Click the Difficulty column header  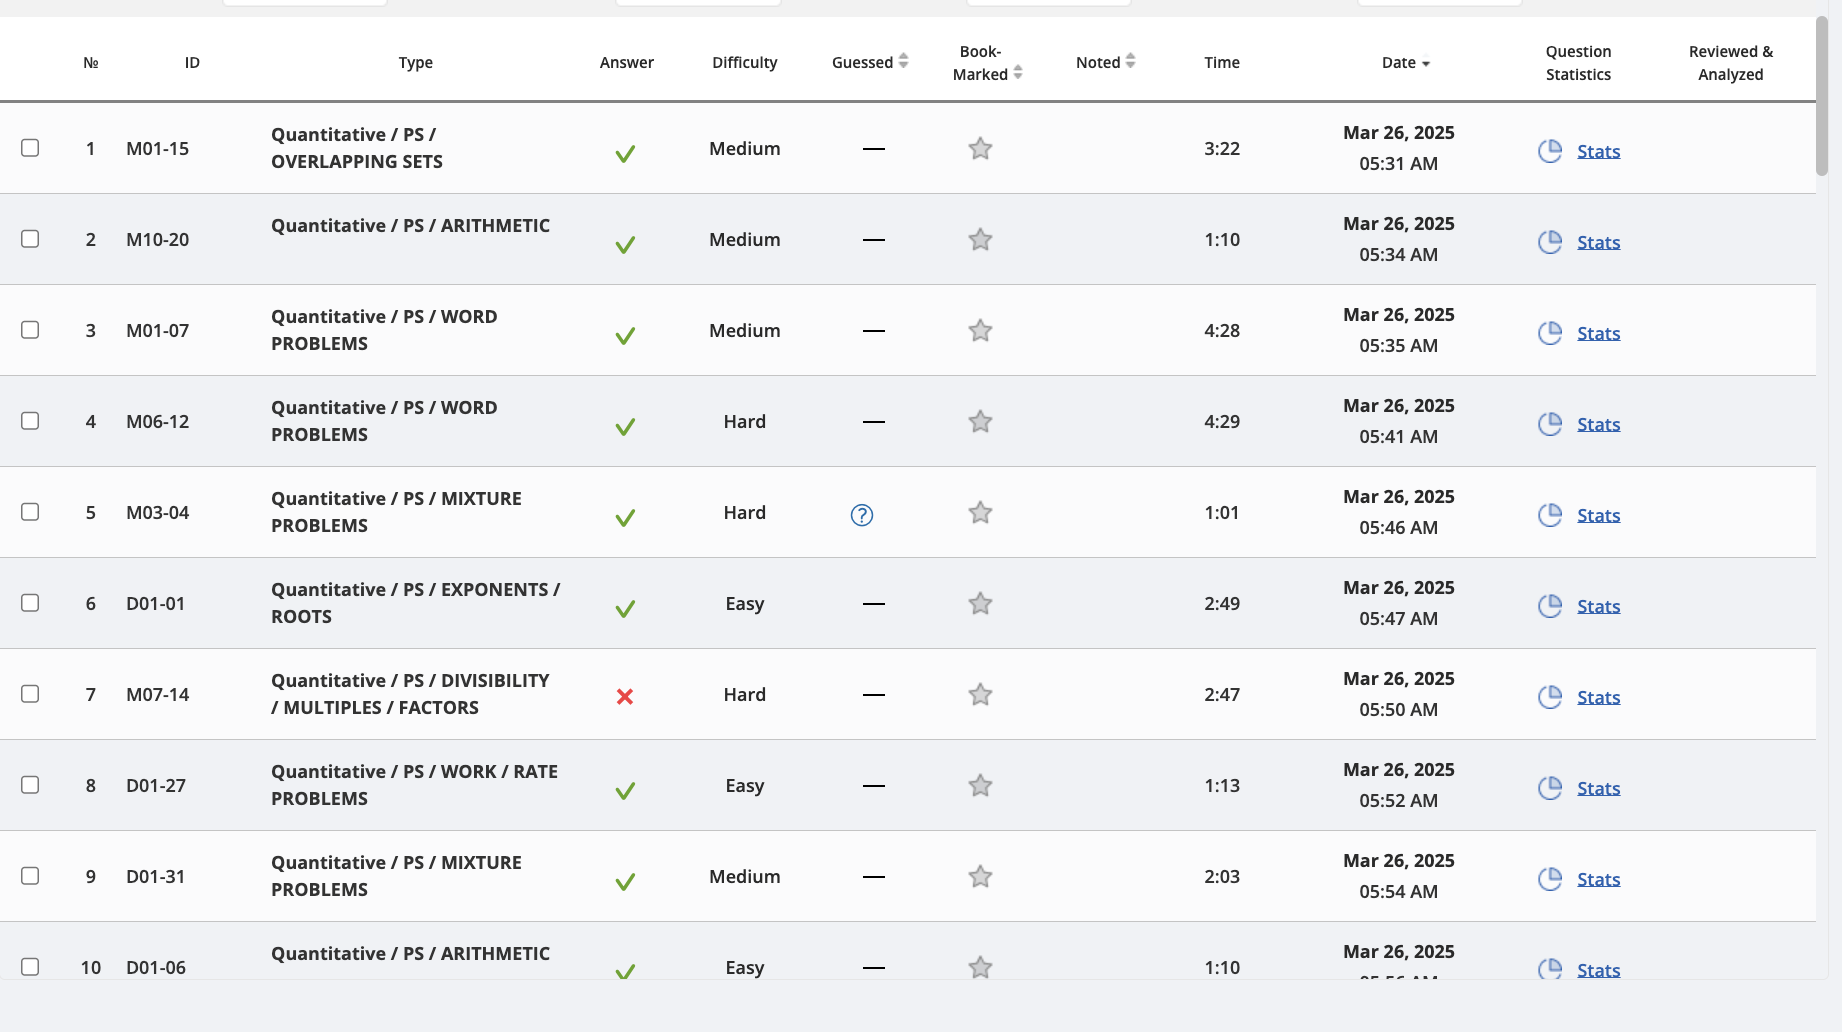[744, 62]
